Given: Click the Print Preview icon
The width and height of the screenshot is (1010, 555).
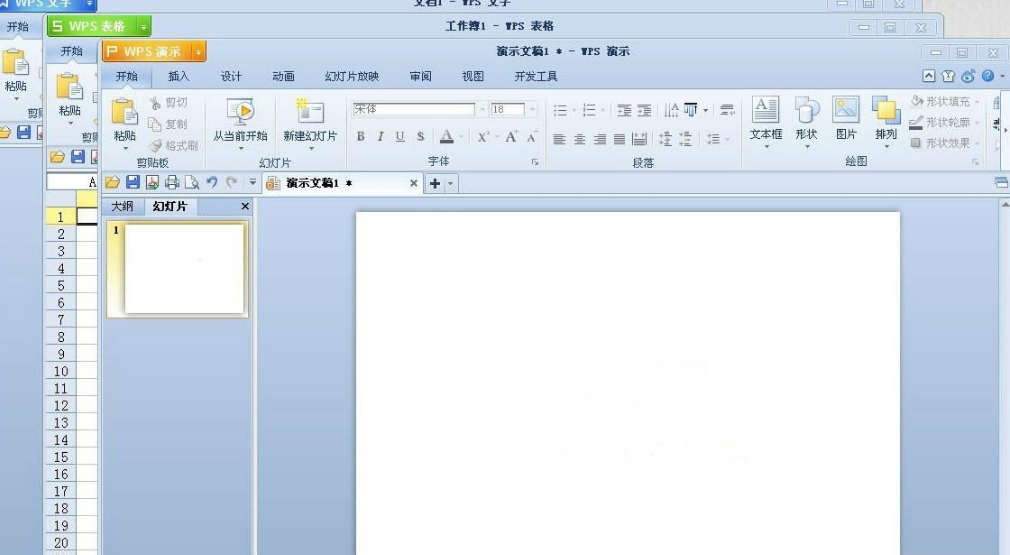Looking at the screenshot, I should pyautogui.click(x=192, y=183).
